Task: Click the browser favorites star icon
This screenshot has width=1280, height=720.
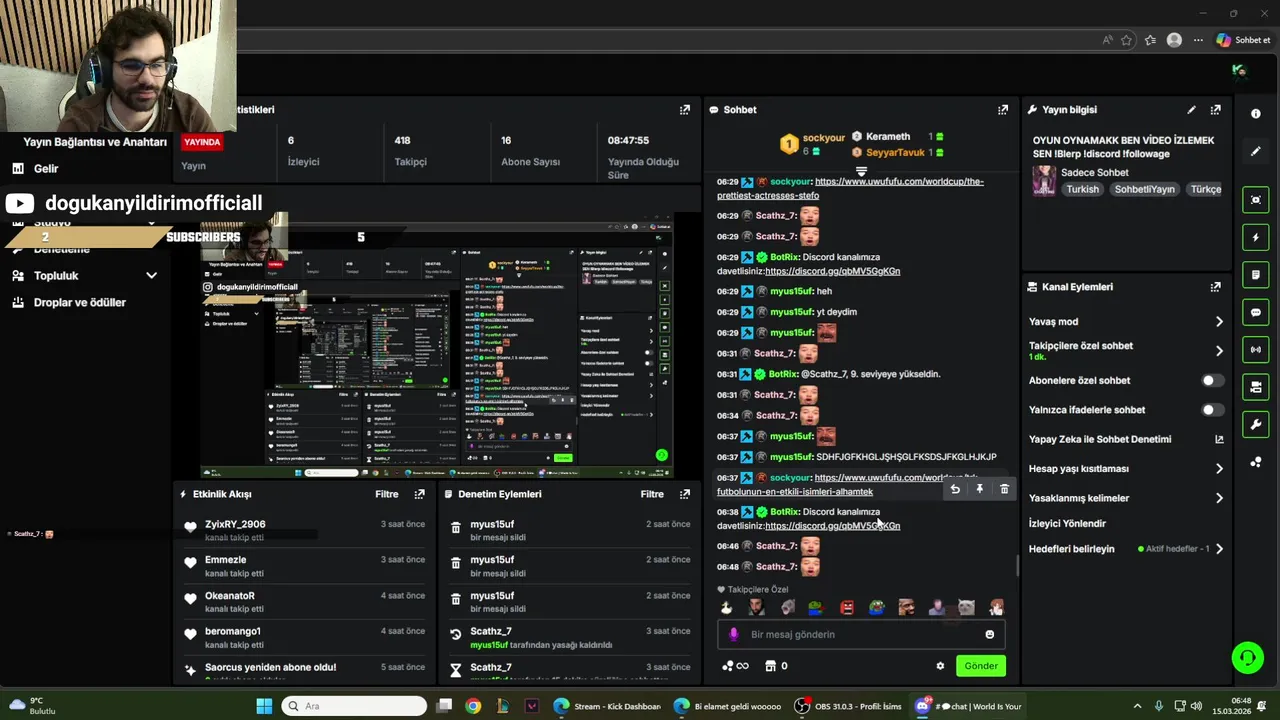Action: click(1127, 40)
